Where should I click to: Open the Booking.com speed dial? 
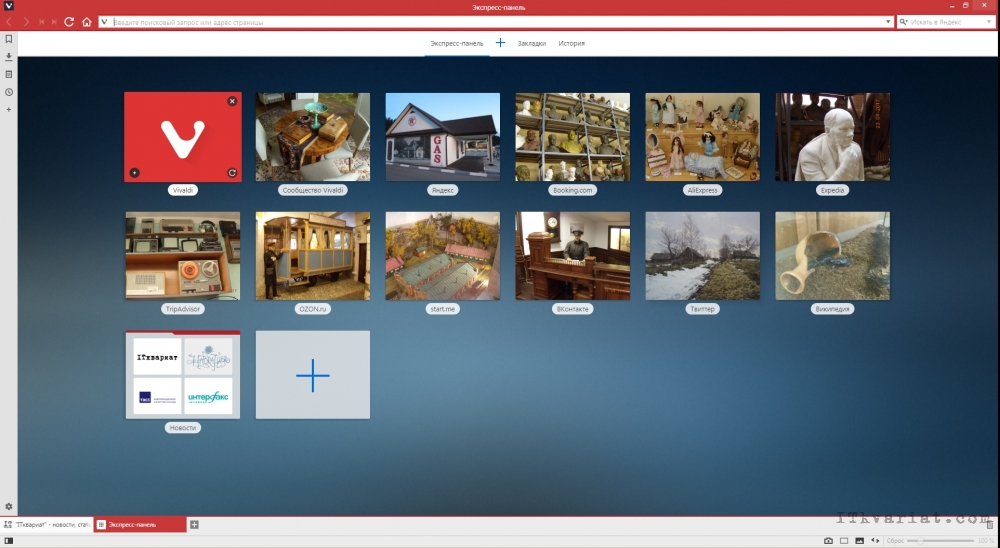coord(573,137)
